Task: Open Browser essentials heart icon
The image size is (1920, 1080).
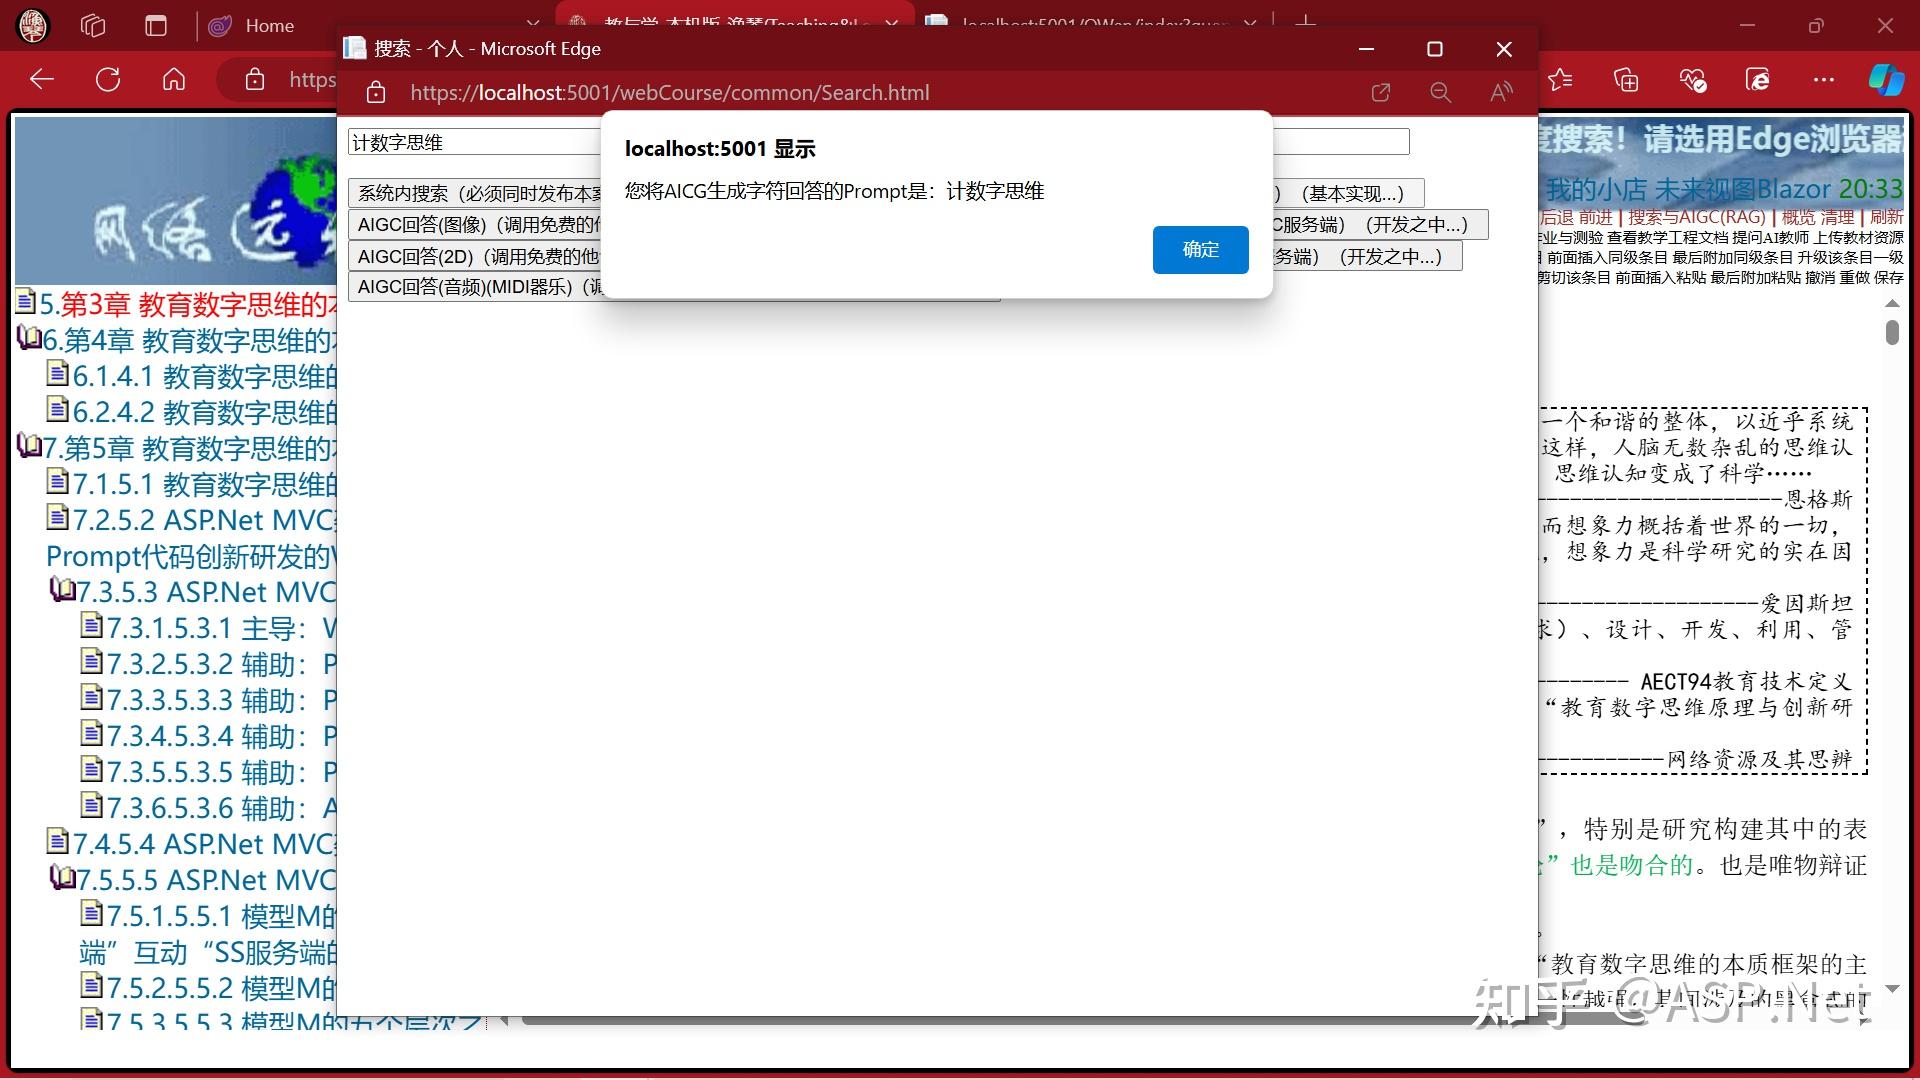Action: (x=1692, y=80)
